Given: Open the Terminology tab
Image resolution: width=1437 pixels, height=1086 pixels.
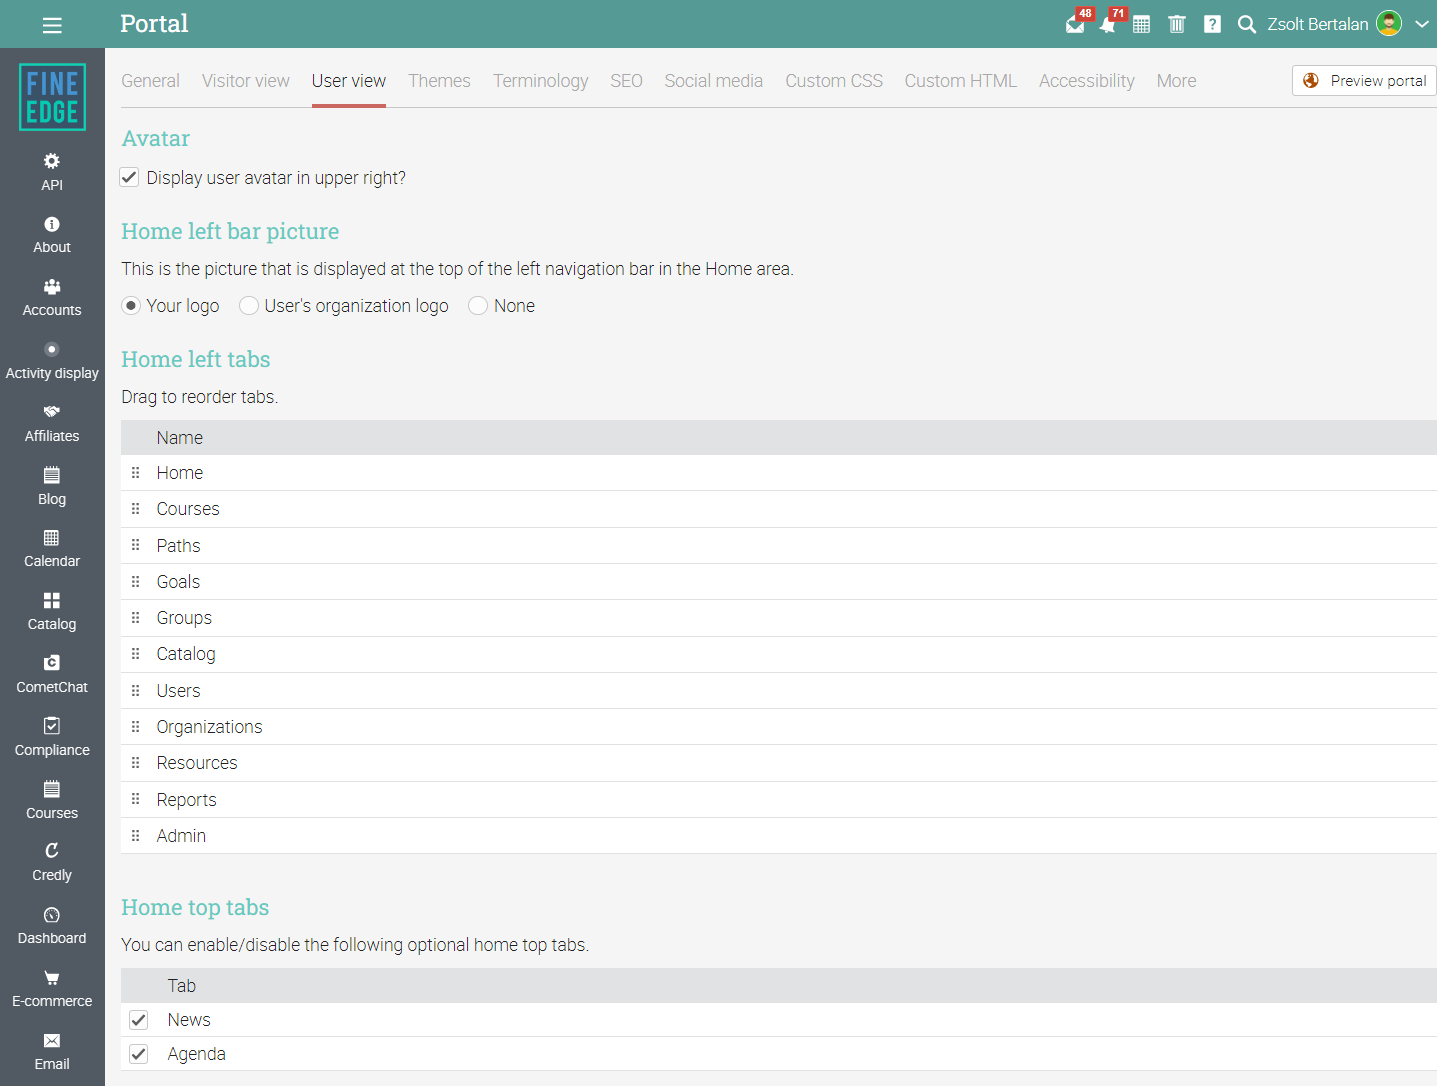Looking at the screenshot, I should point(540,81).
